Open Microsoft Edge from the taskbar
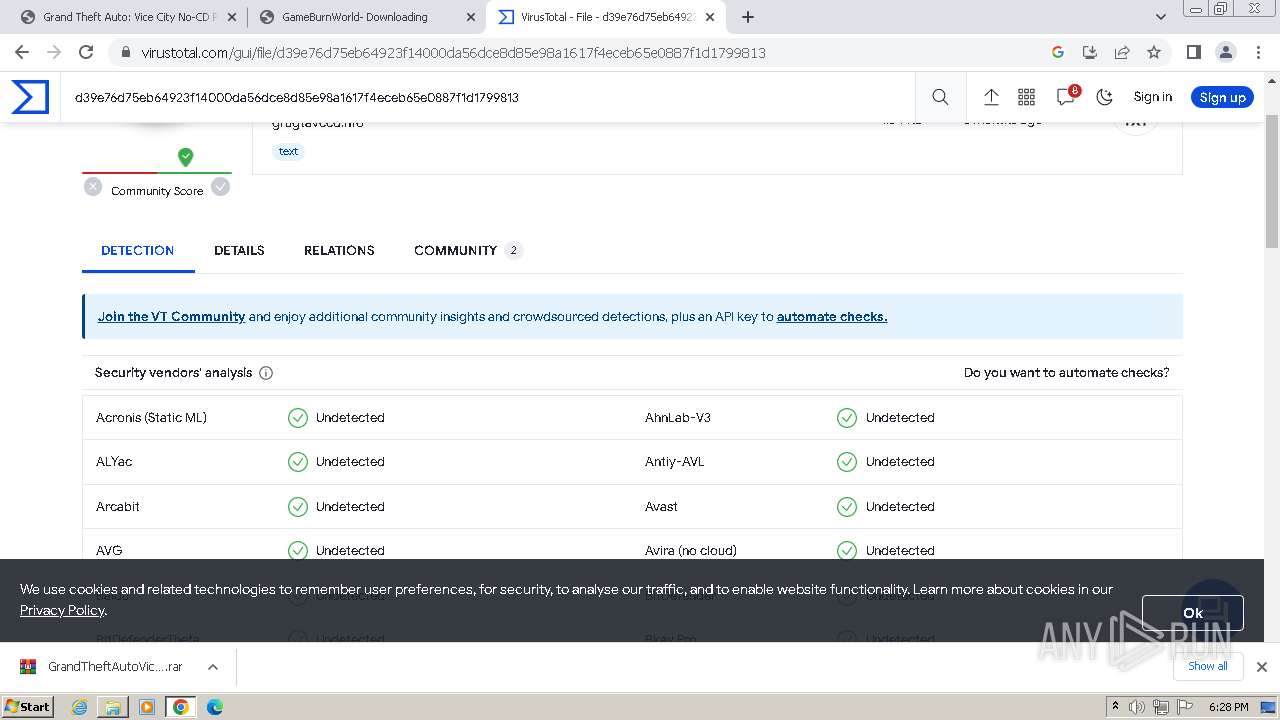Image resolution: width=1280 pixels, height=720 pixels. [215, 706]
